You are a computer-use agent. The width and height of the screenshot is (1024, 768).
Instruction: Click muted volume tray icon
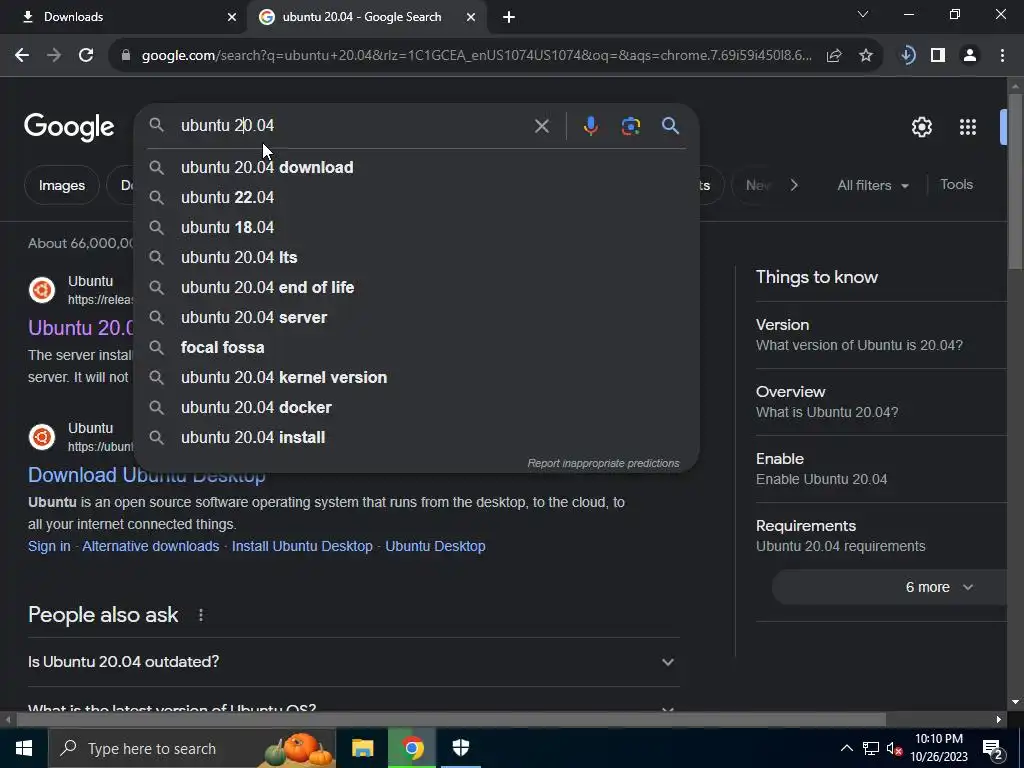(x=895, y=749)
